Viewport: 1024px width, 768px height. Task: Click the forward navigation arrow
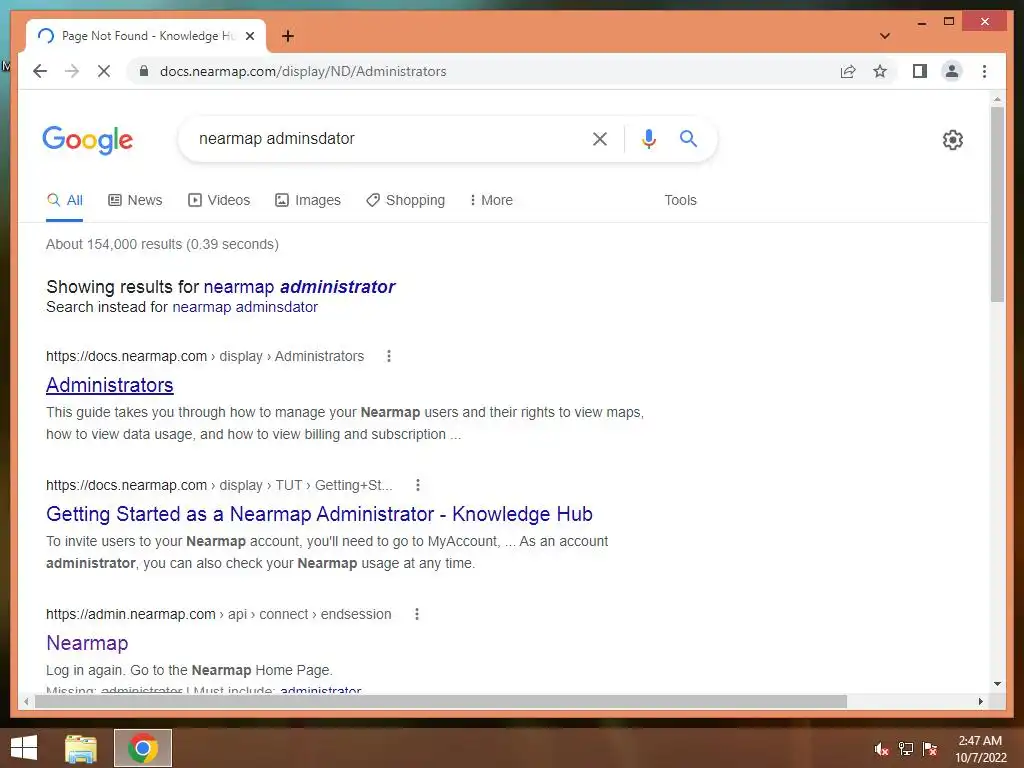72,71
